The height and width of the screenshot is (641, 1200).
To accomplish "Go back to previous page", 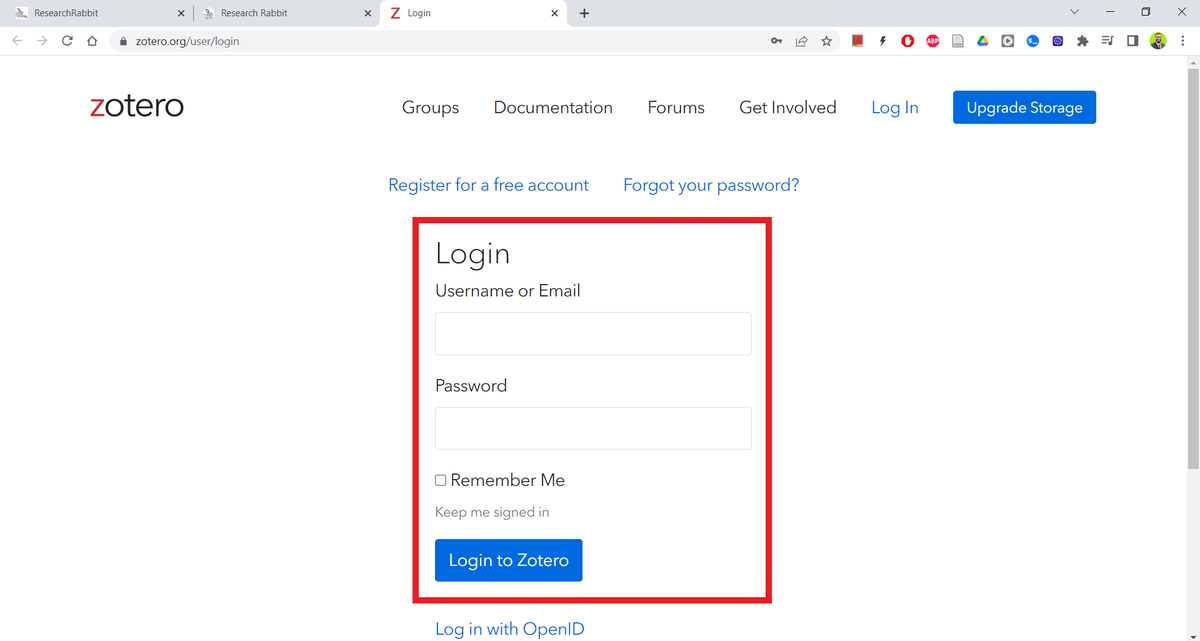I will pyautogui.click(x=17, y=41).
